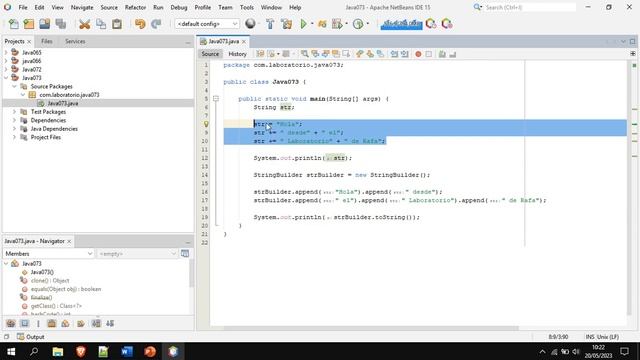Select Project Files node

[x=45, y=137]
